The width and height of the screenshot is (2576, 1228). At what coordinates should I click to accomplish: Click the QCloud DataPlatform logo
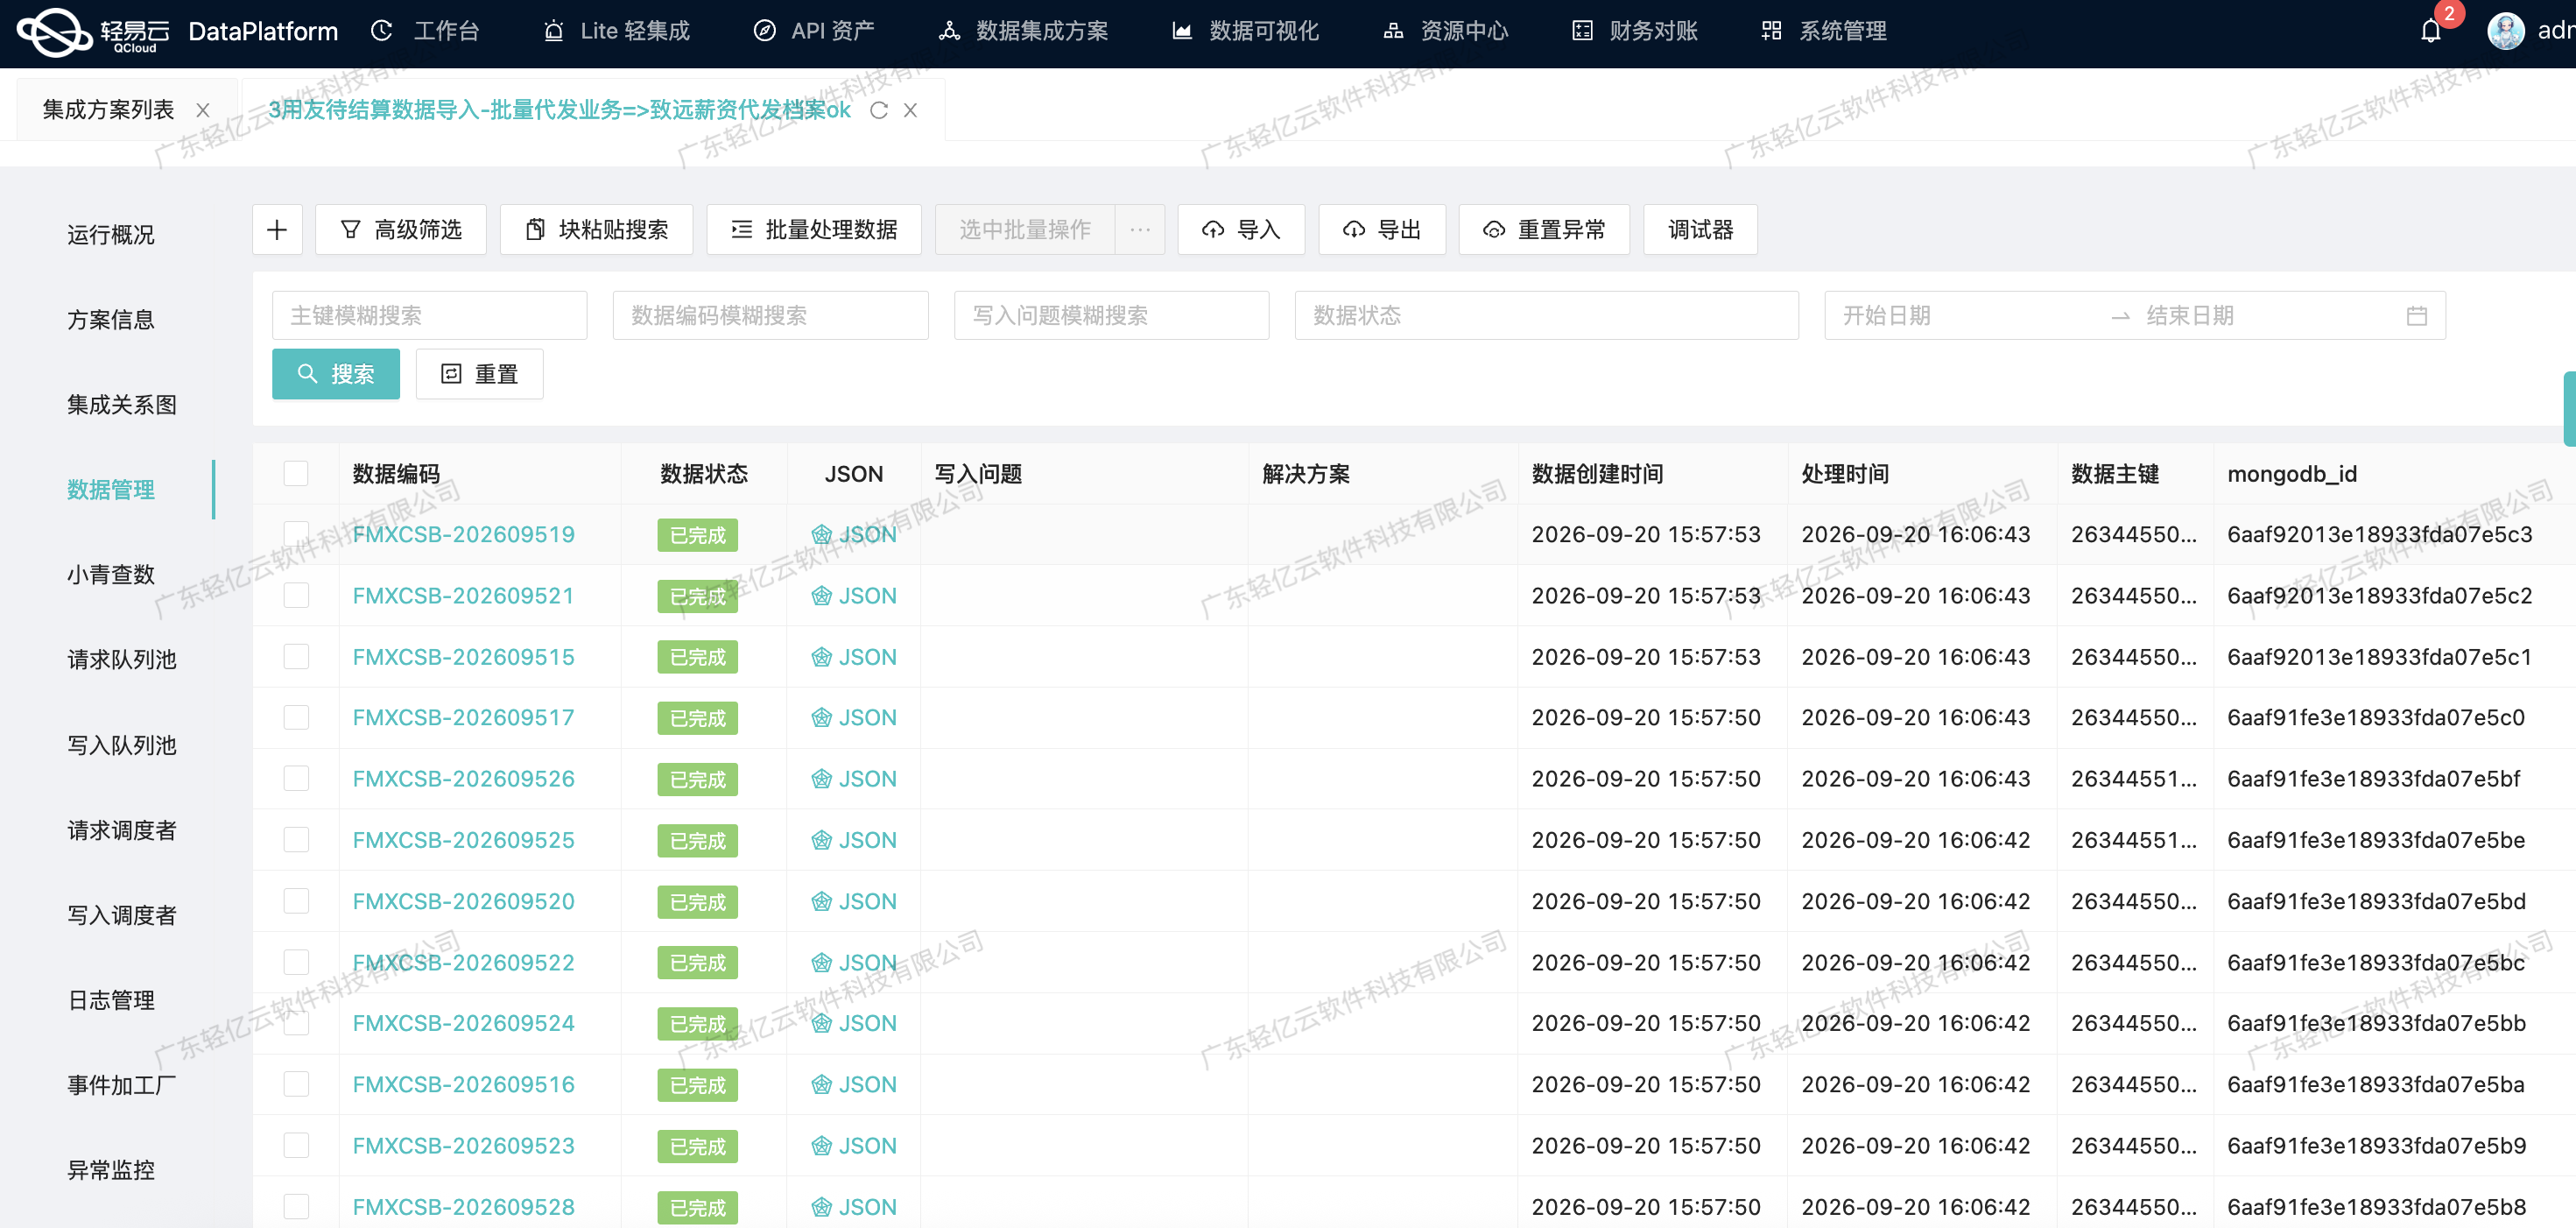click(178, 32)
